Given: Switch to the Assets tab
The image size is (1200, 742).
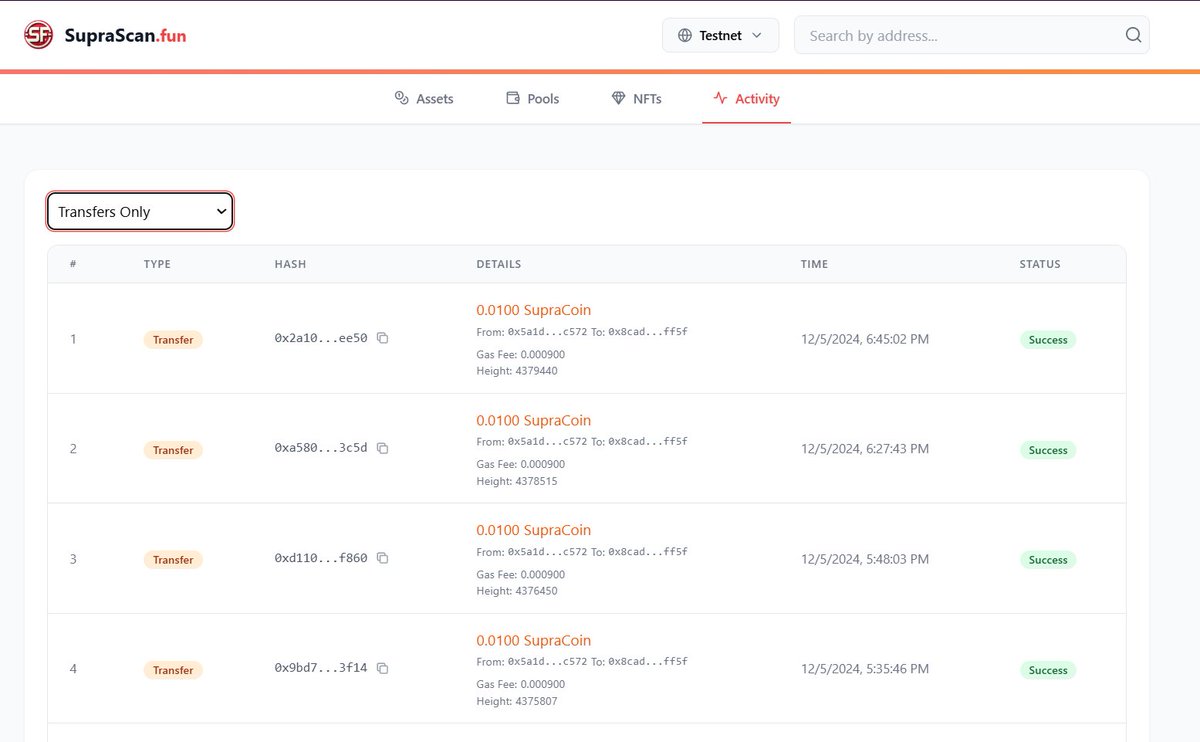Looking at the screenshot, I should (x=424, y=98).
